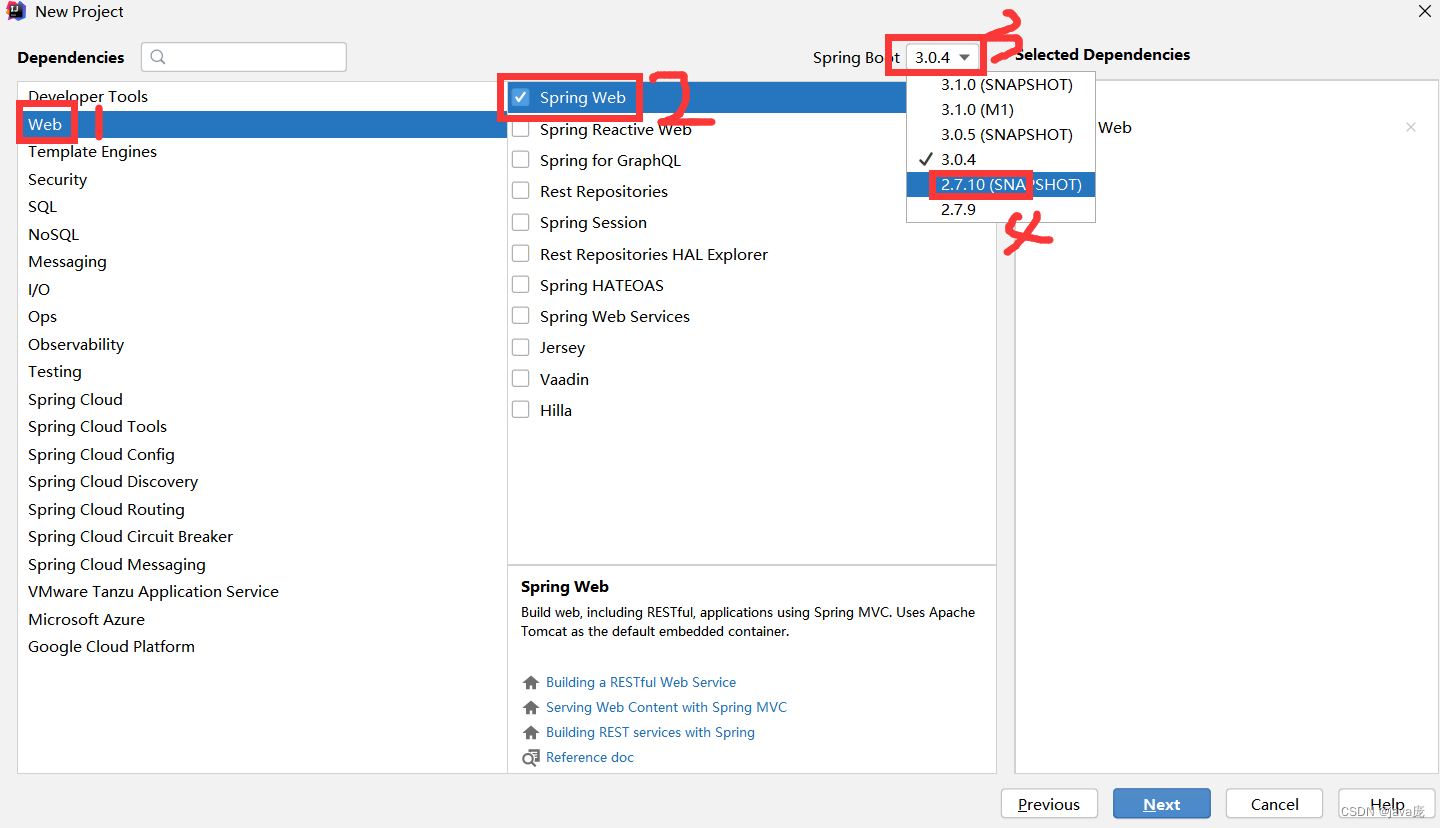Choose Spring Boot version 2.7.9

1001,209
